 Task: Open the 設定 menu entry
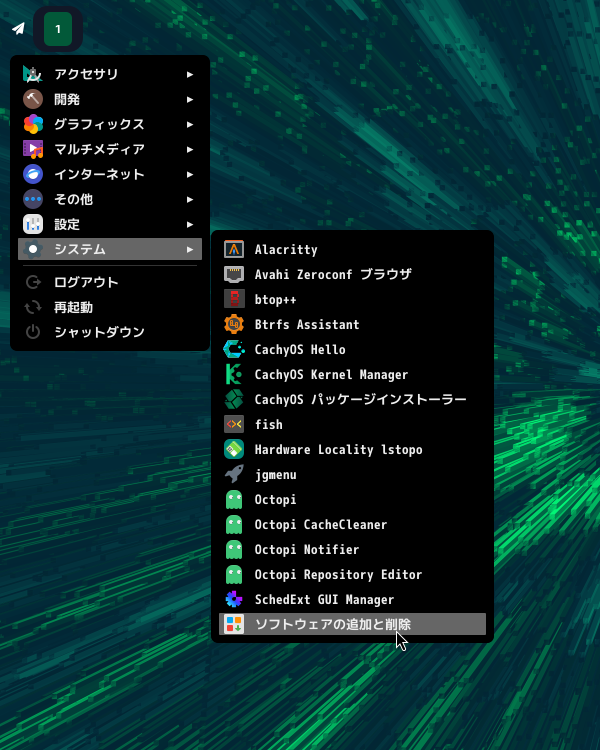pyautogui.click(x=110, y=224)
